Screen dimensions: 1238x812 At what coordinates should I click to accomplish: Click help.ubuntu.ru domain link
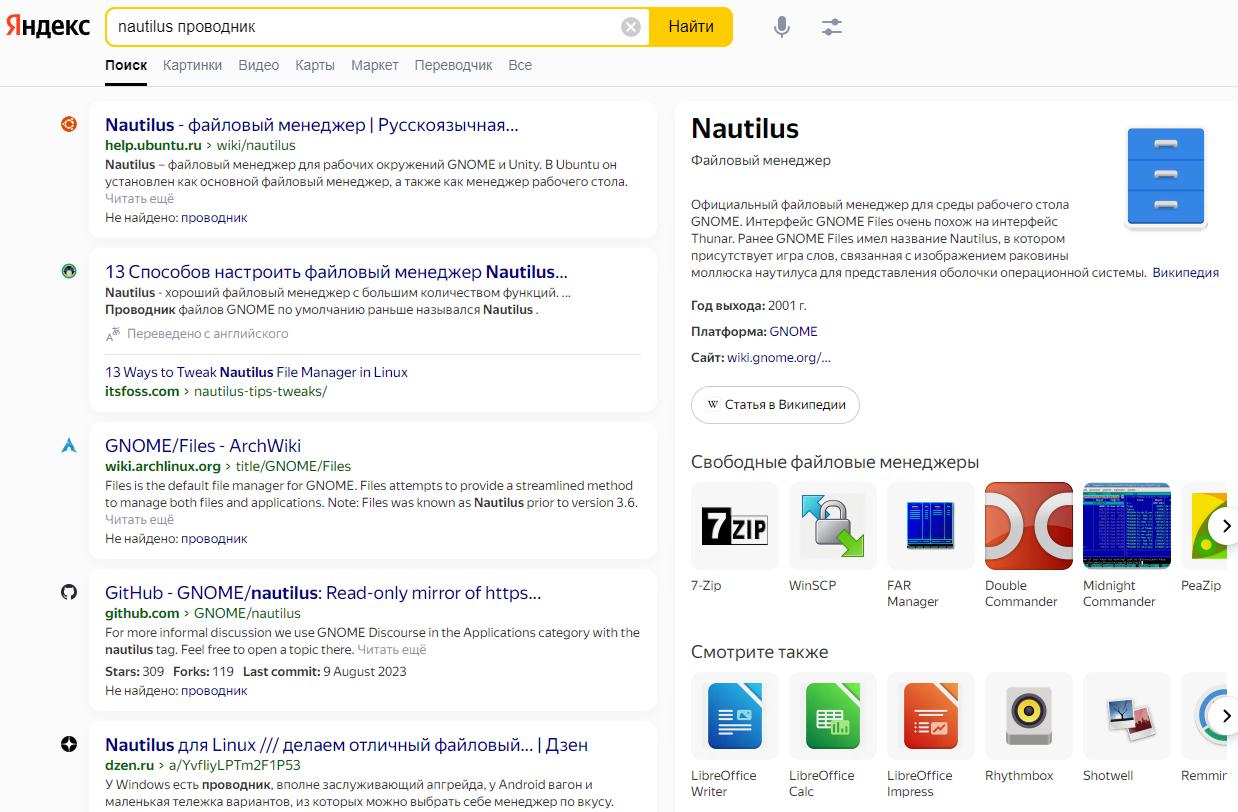tap(153, 145)
